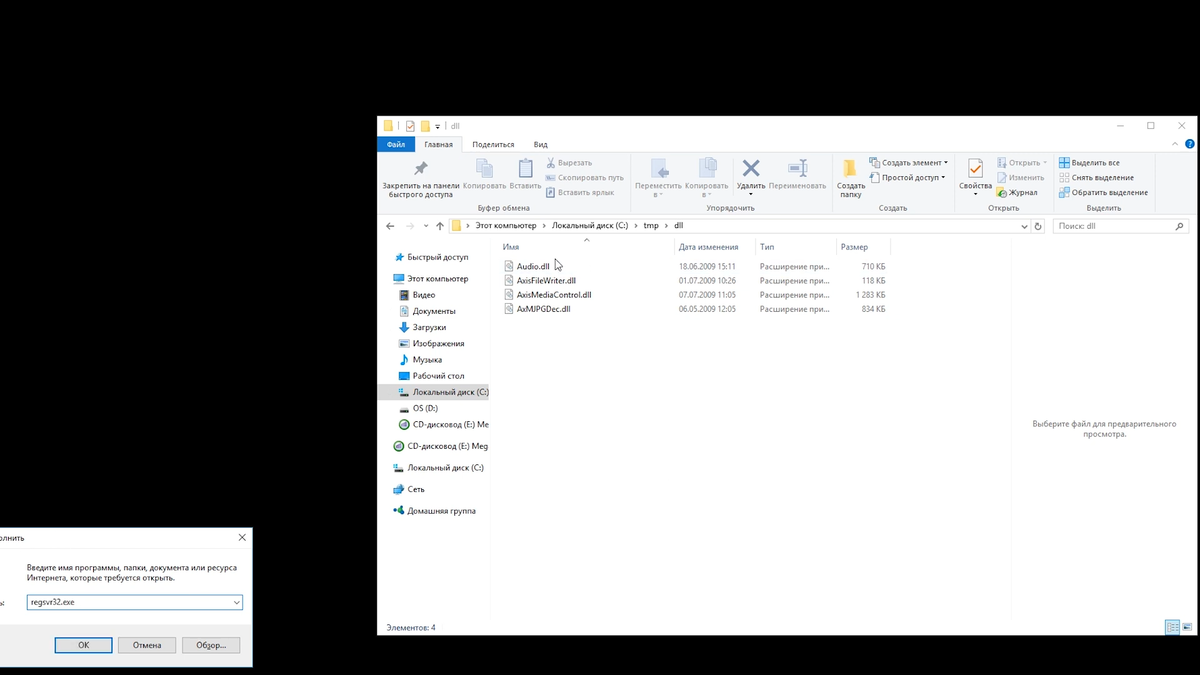
Task: Select the AxisMediaControl.dll file
Action: pos(554,295)
